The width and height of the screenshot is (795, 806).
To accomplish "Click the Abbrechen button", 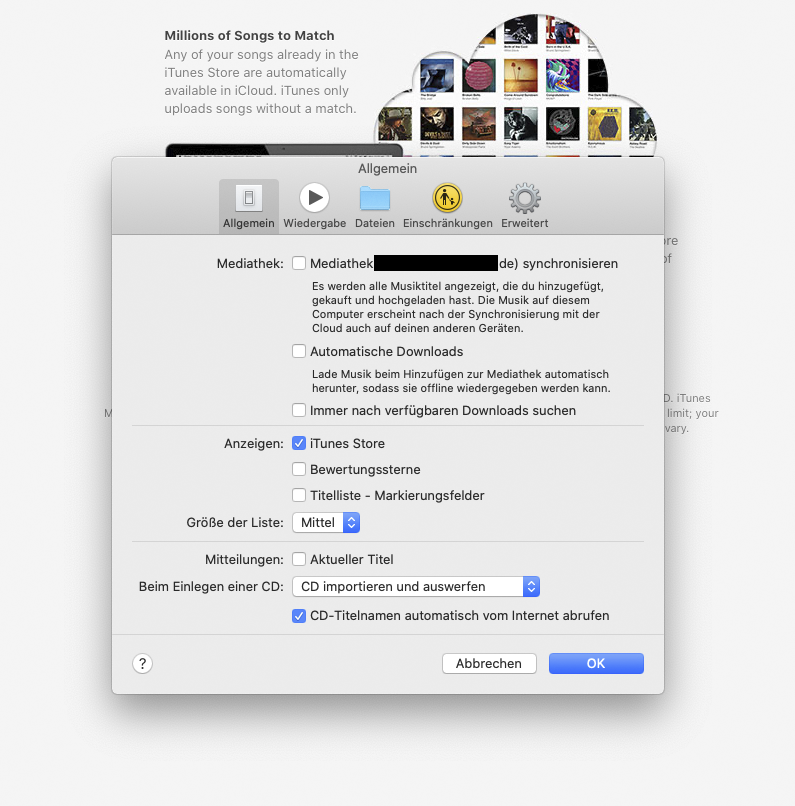I will pos(489,663).
